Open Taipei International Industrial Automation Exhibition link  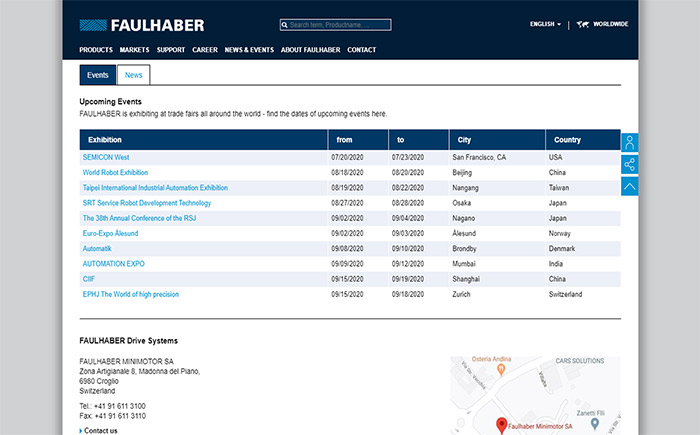[155, 188]
